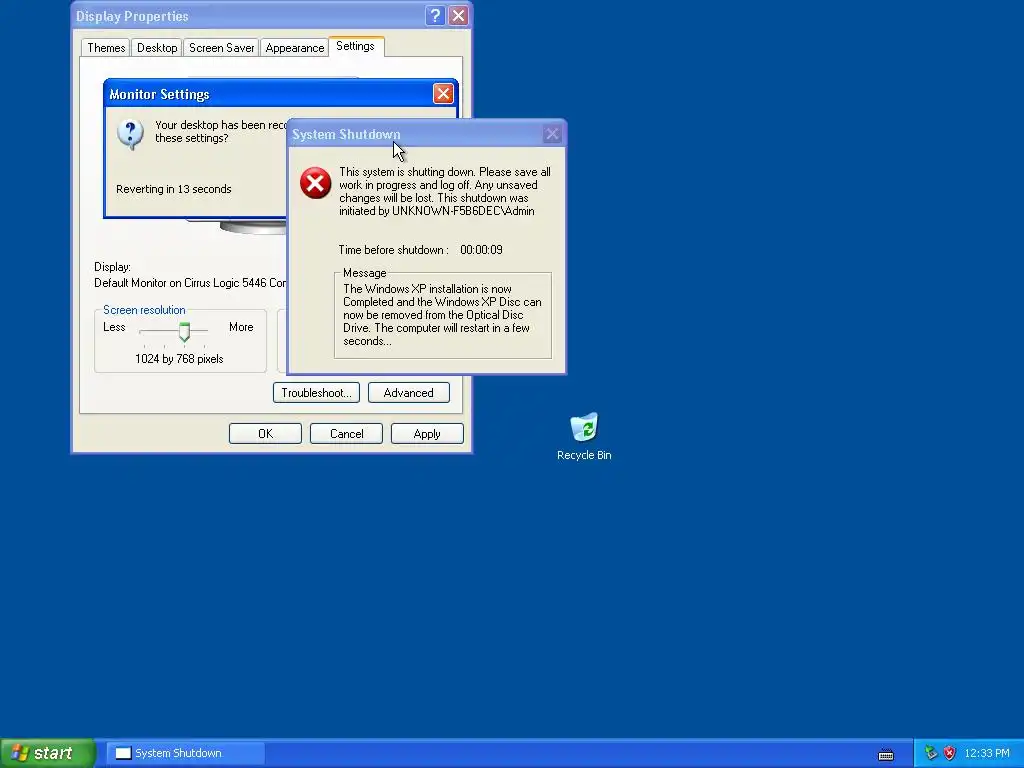Click the screen resolution slider thumb
The image size is (1024, 768).
pos(184,331)
